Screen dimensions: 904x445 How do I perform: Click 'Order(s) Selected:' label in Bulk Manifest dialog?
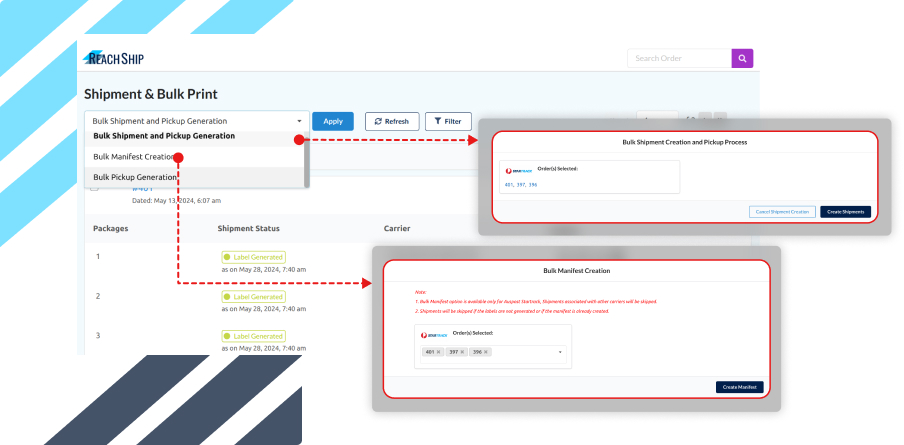tap(473, 333)
